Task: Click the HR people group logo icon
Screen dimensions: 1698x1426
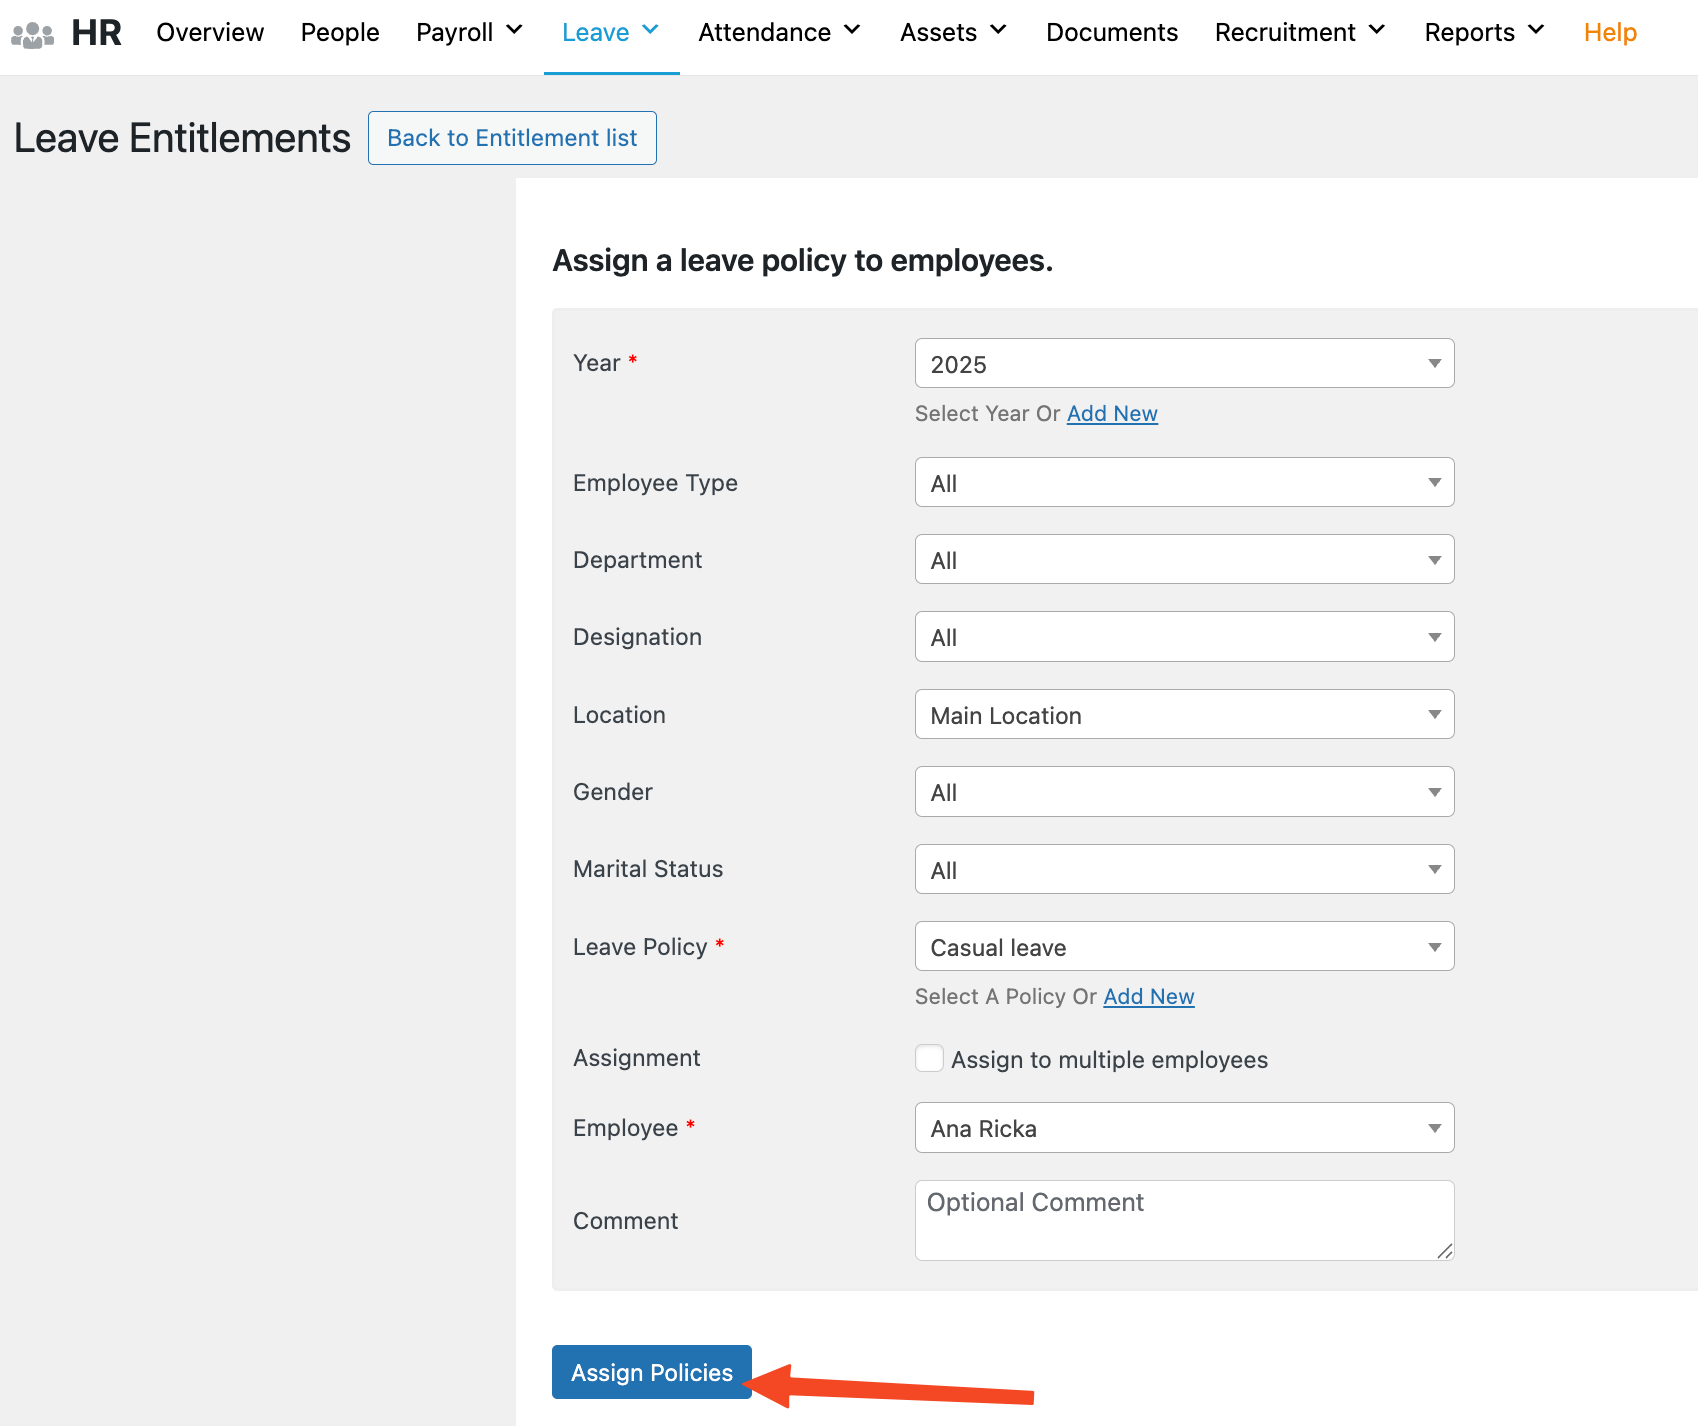Action: (x=32, y=35)
